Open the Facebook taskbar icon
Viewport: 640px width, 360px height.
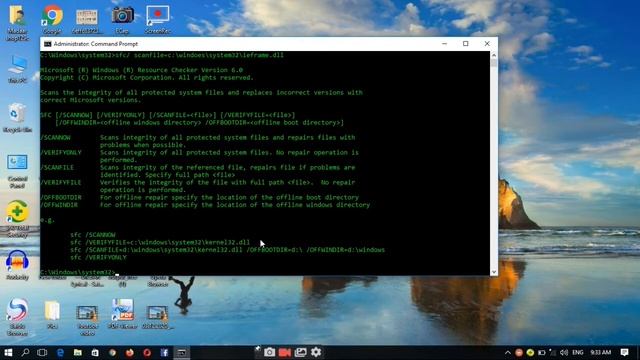coord(164,352)
